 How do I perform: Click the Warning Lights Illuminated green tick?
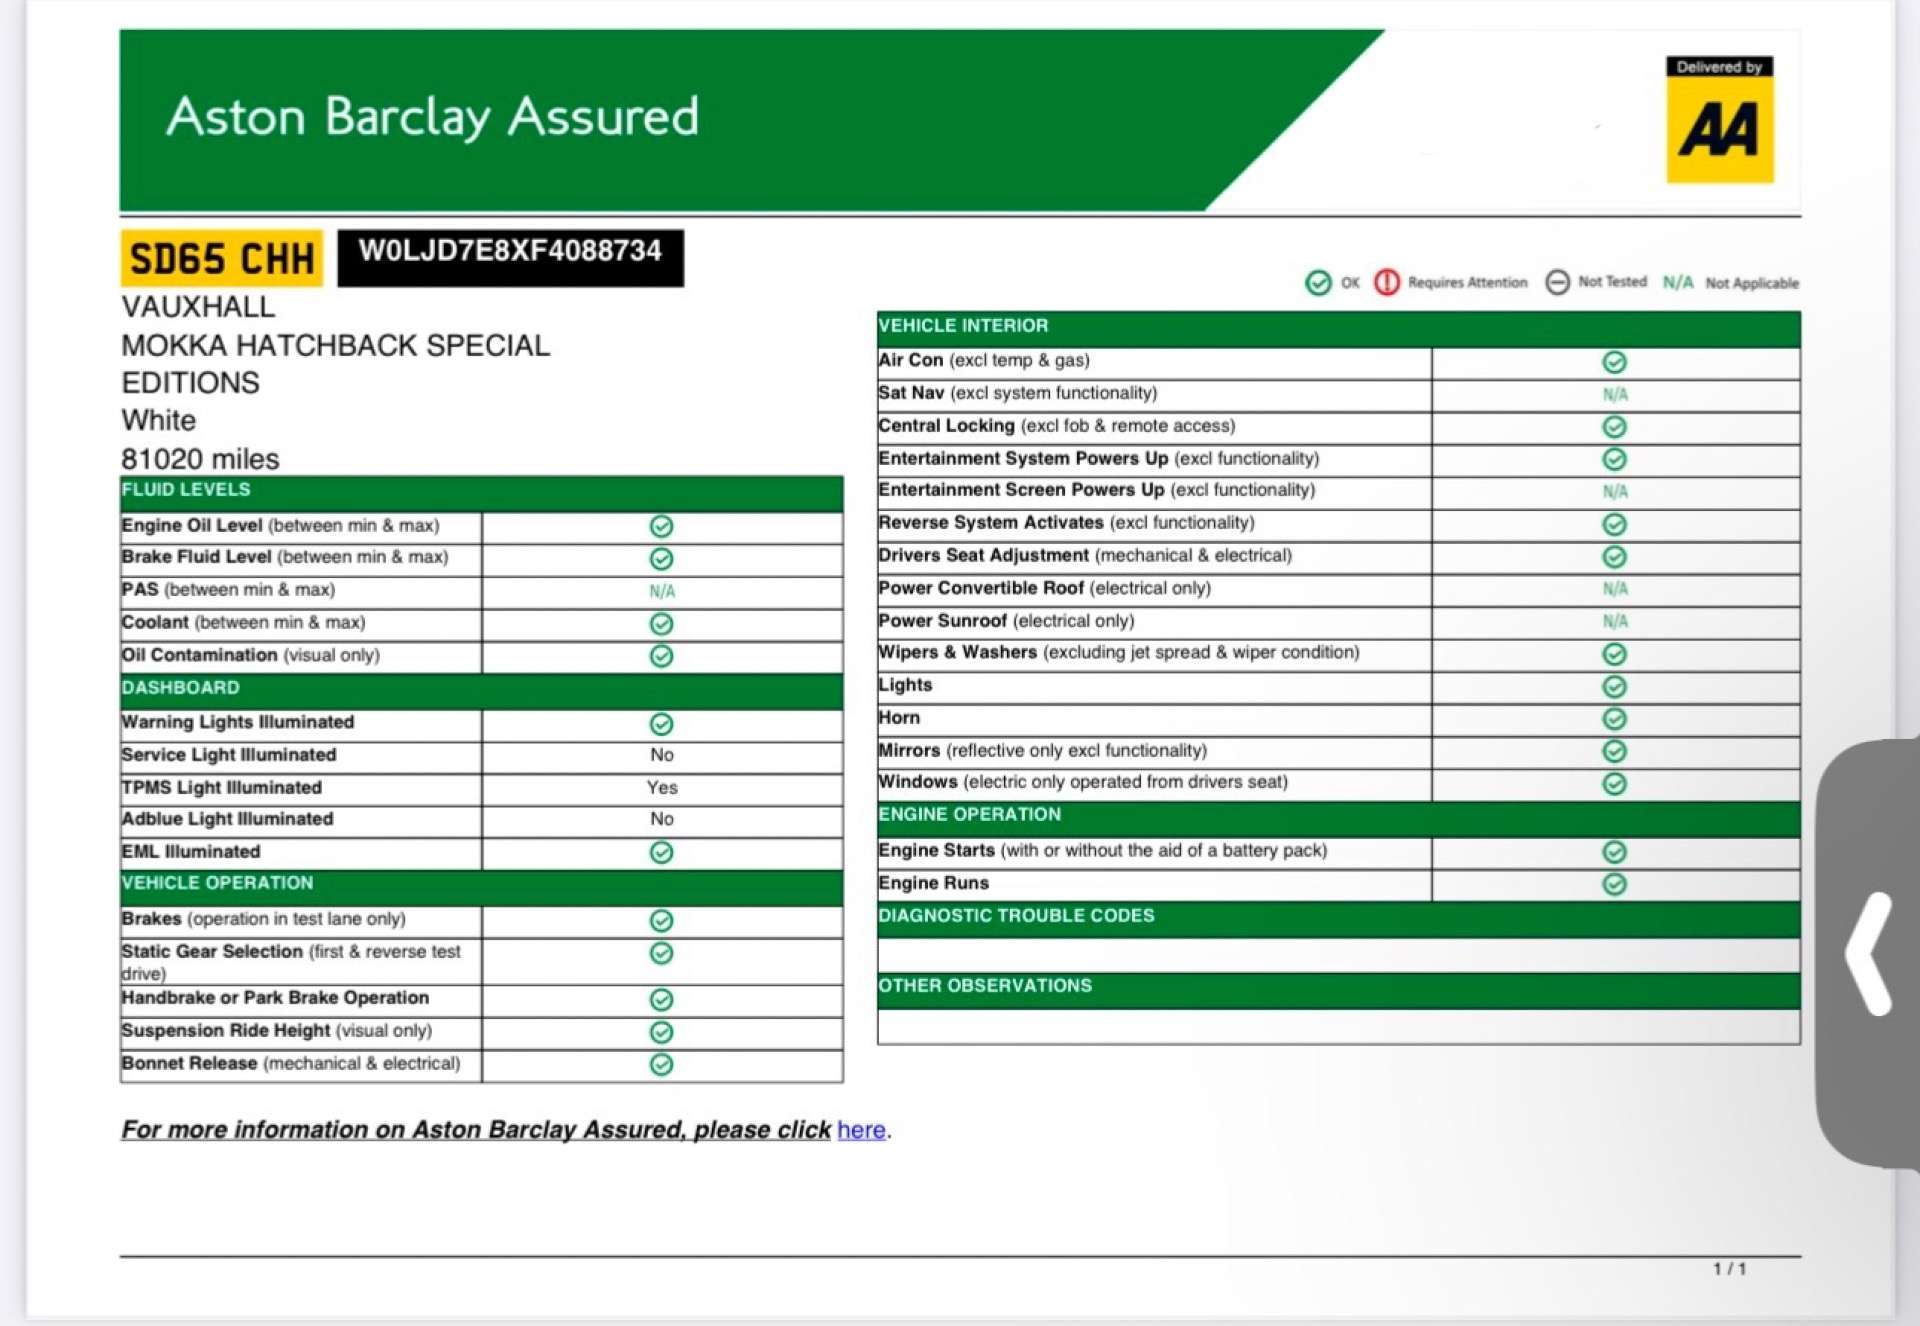(x=661, y=724)
